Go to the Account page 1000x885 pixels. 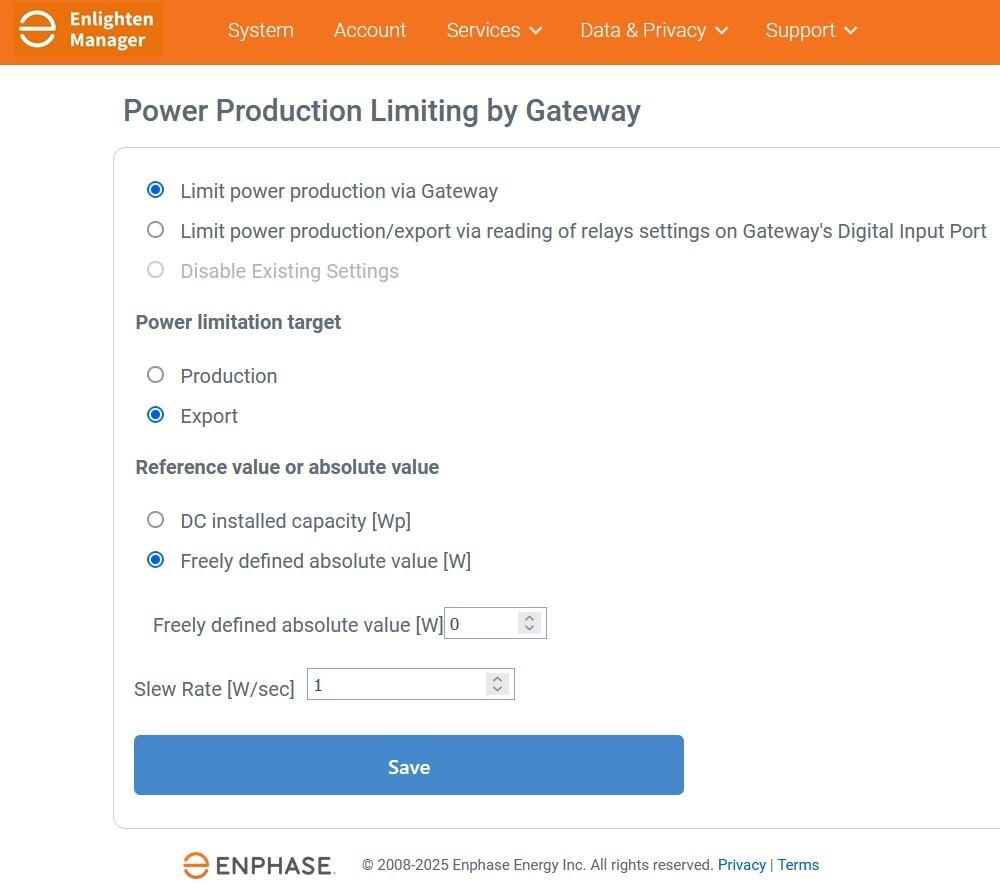click(370, 30)
